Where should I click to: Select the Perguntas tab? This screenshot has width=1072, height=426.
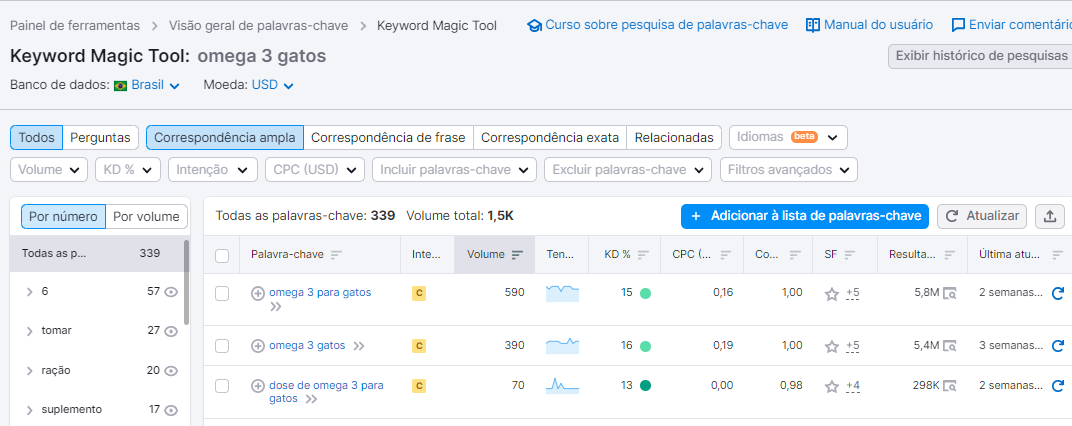click(x=100, y=137)
